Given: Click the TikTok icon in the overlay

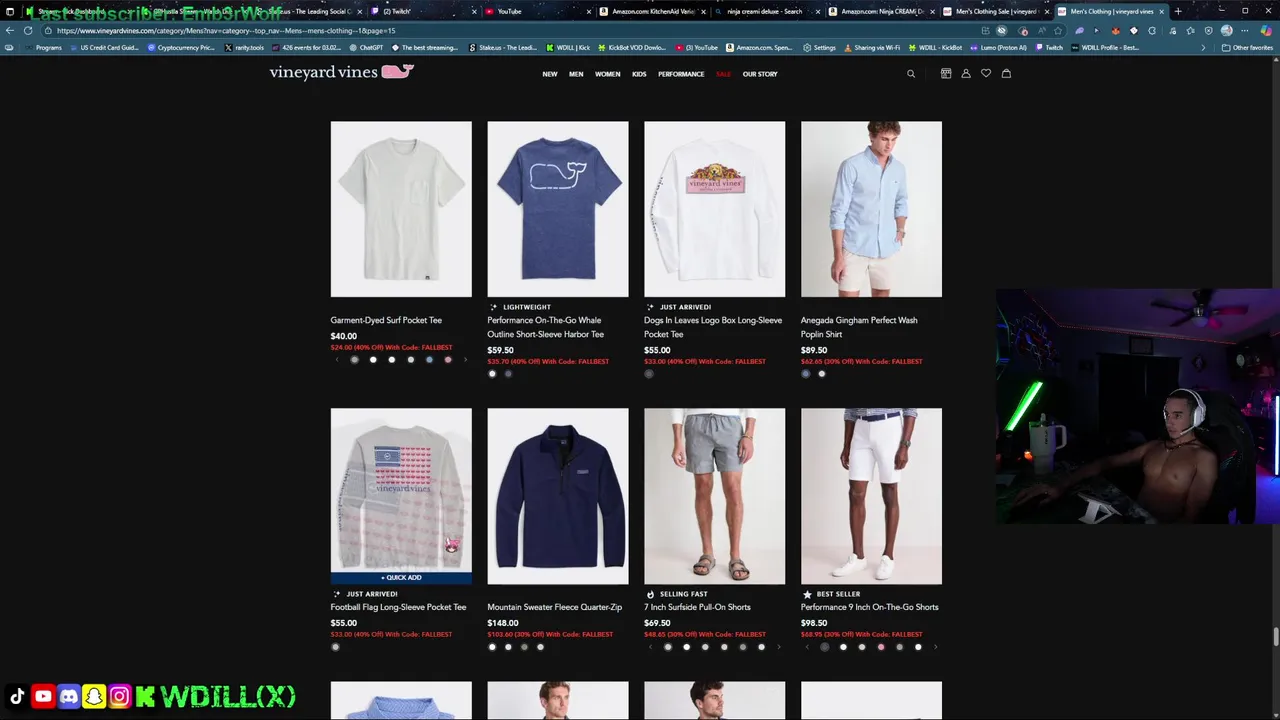Looking at the screenshot, I should [x=17, y=697].
